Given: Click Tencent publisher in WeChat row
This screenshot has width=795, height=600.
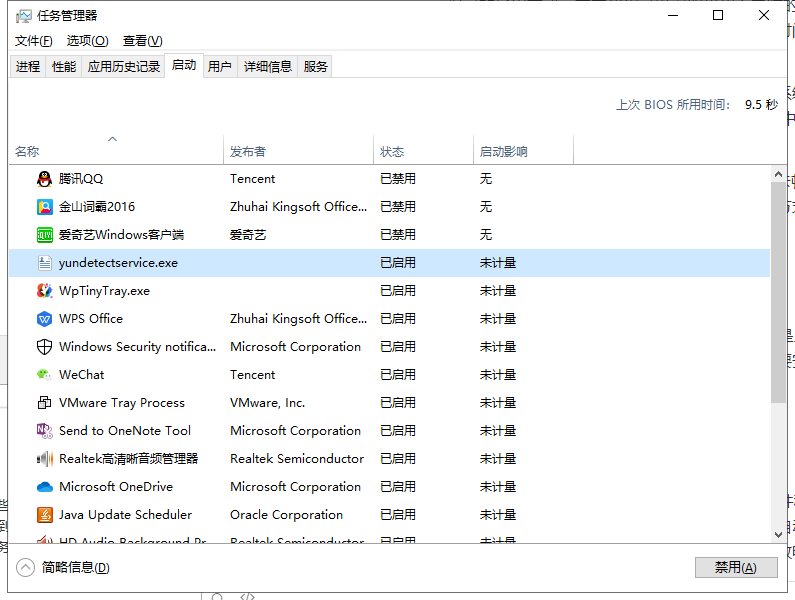Looking at the screenshot, I should click(x=252, y=375).
